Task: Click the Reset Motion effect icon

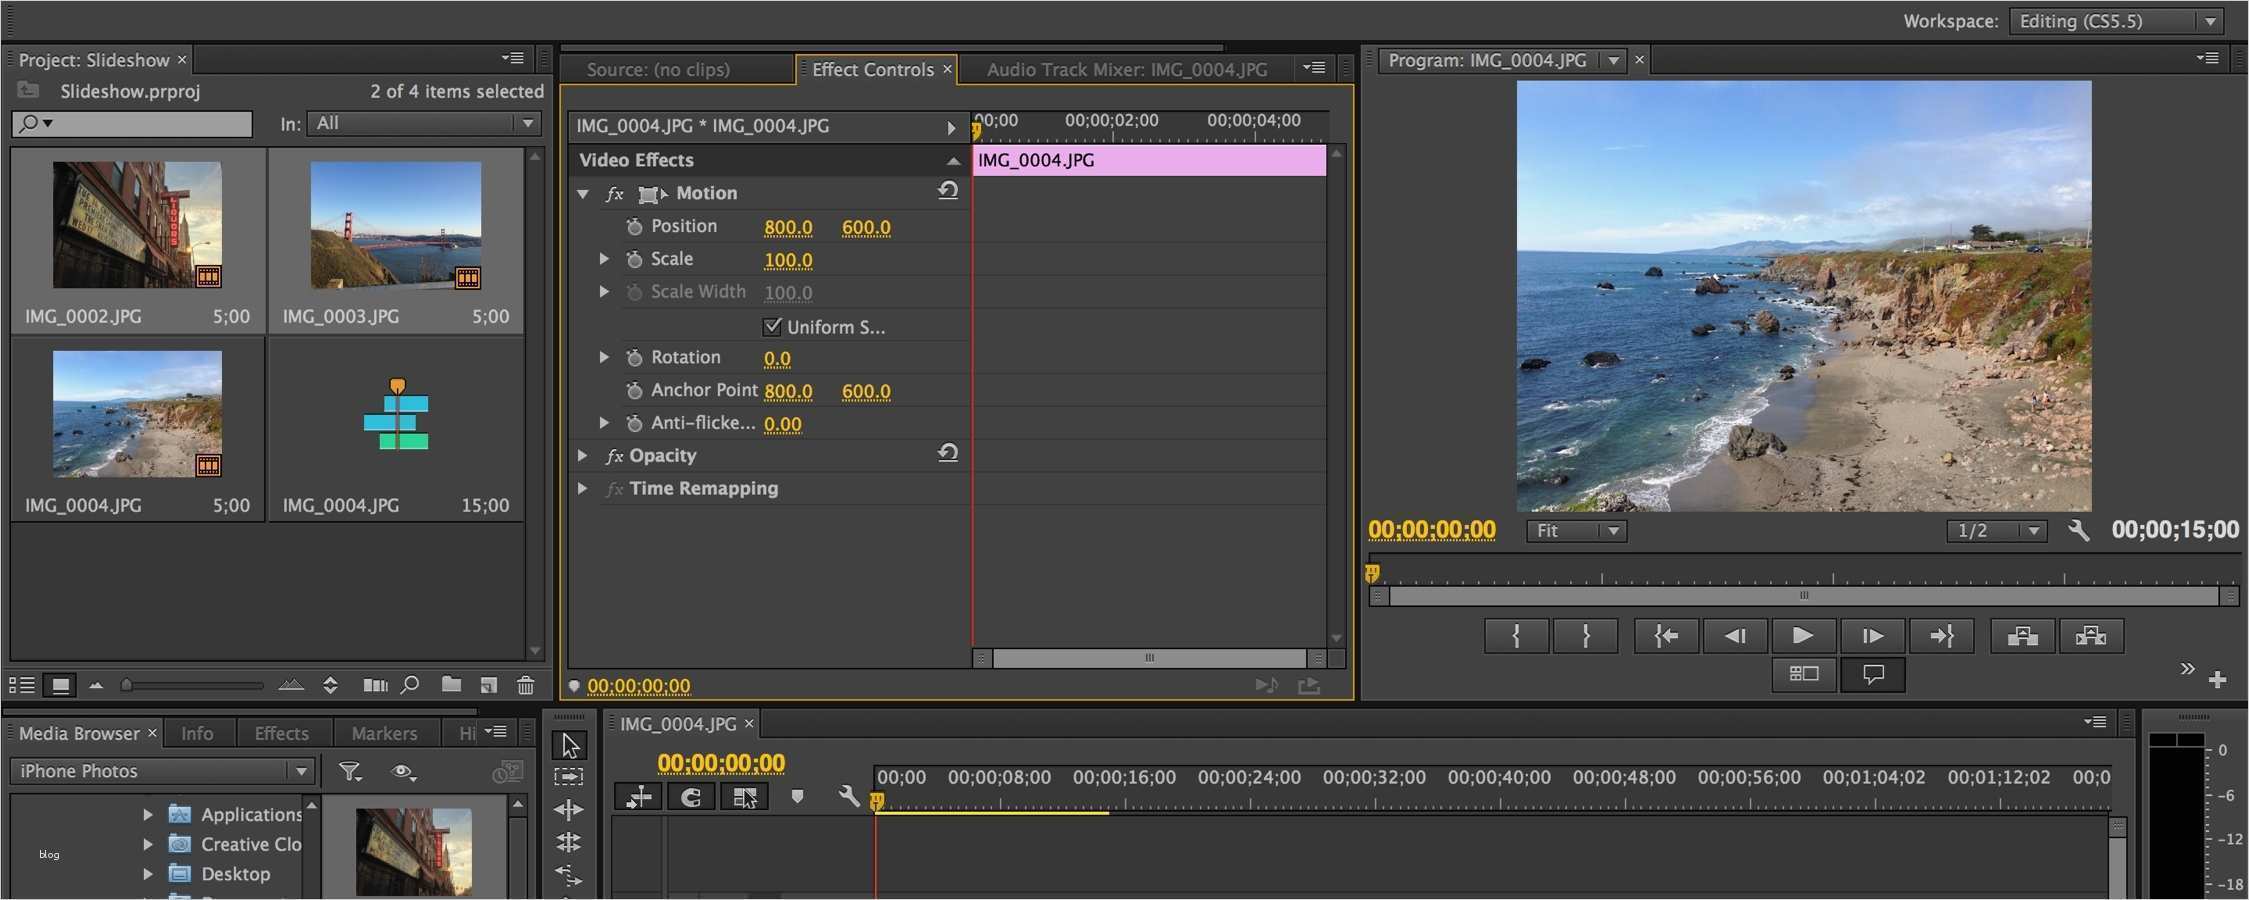Action: click(x=947, y=191)
